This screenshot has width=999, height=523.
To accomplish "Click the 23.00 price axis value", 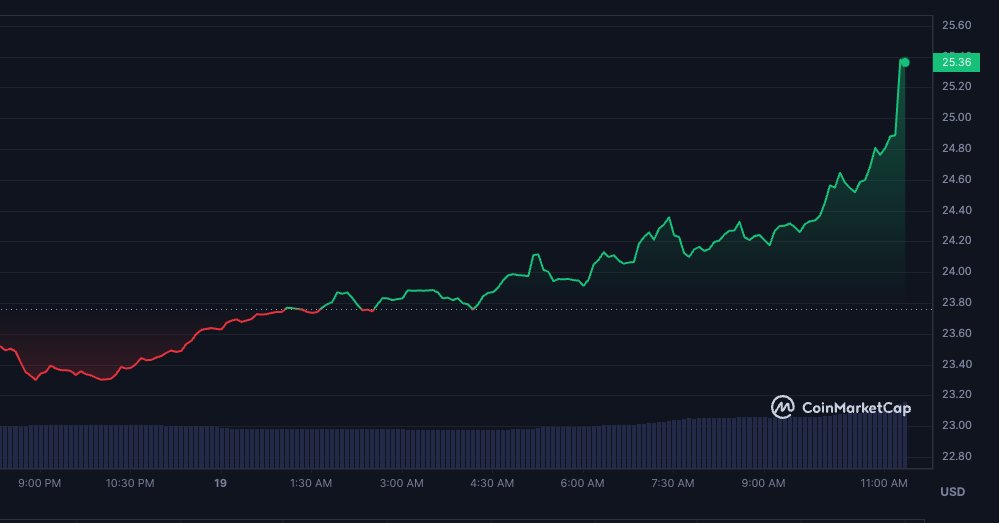I will click(956, 426).
